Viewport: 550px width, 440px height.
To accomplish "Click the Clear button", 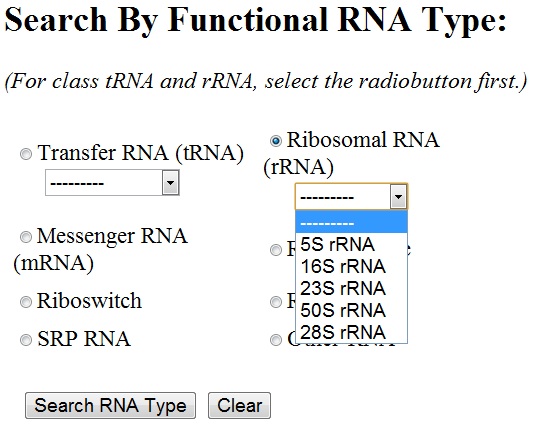I will coord(240,406).
